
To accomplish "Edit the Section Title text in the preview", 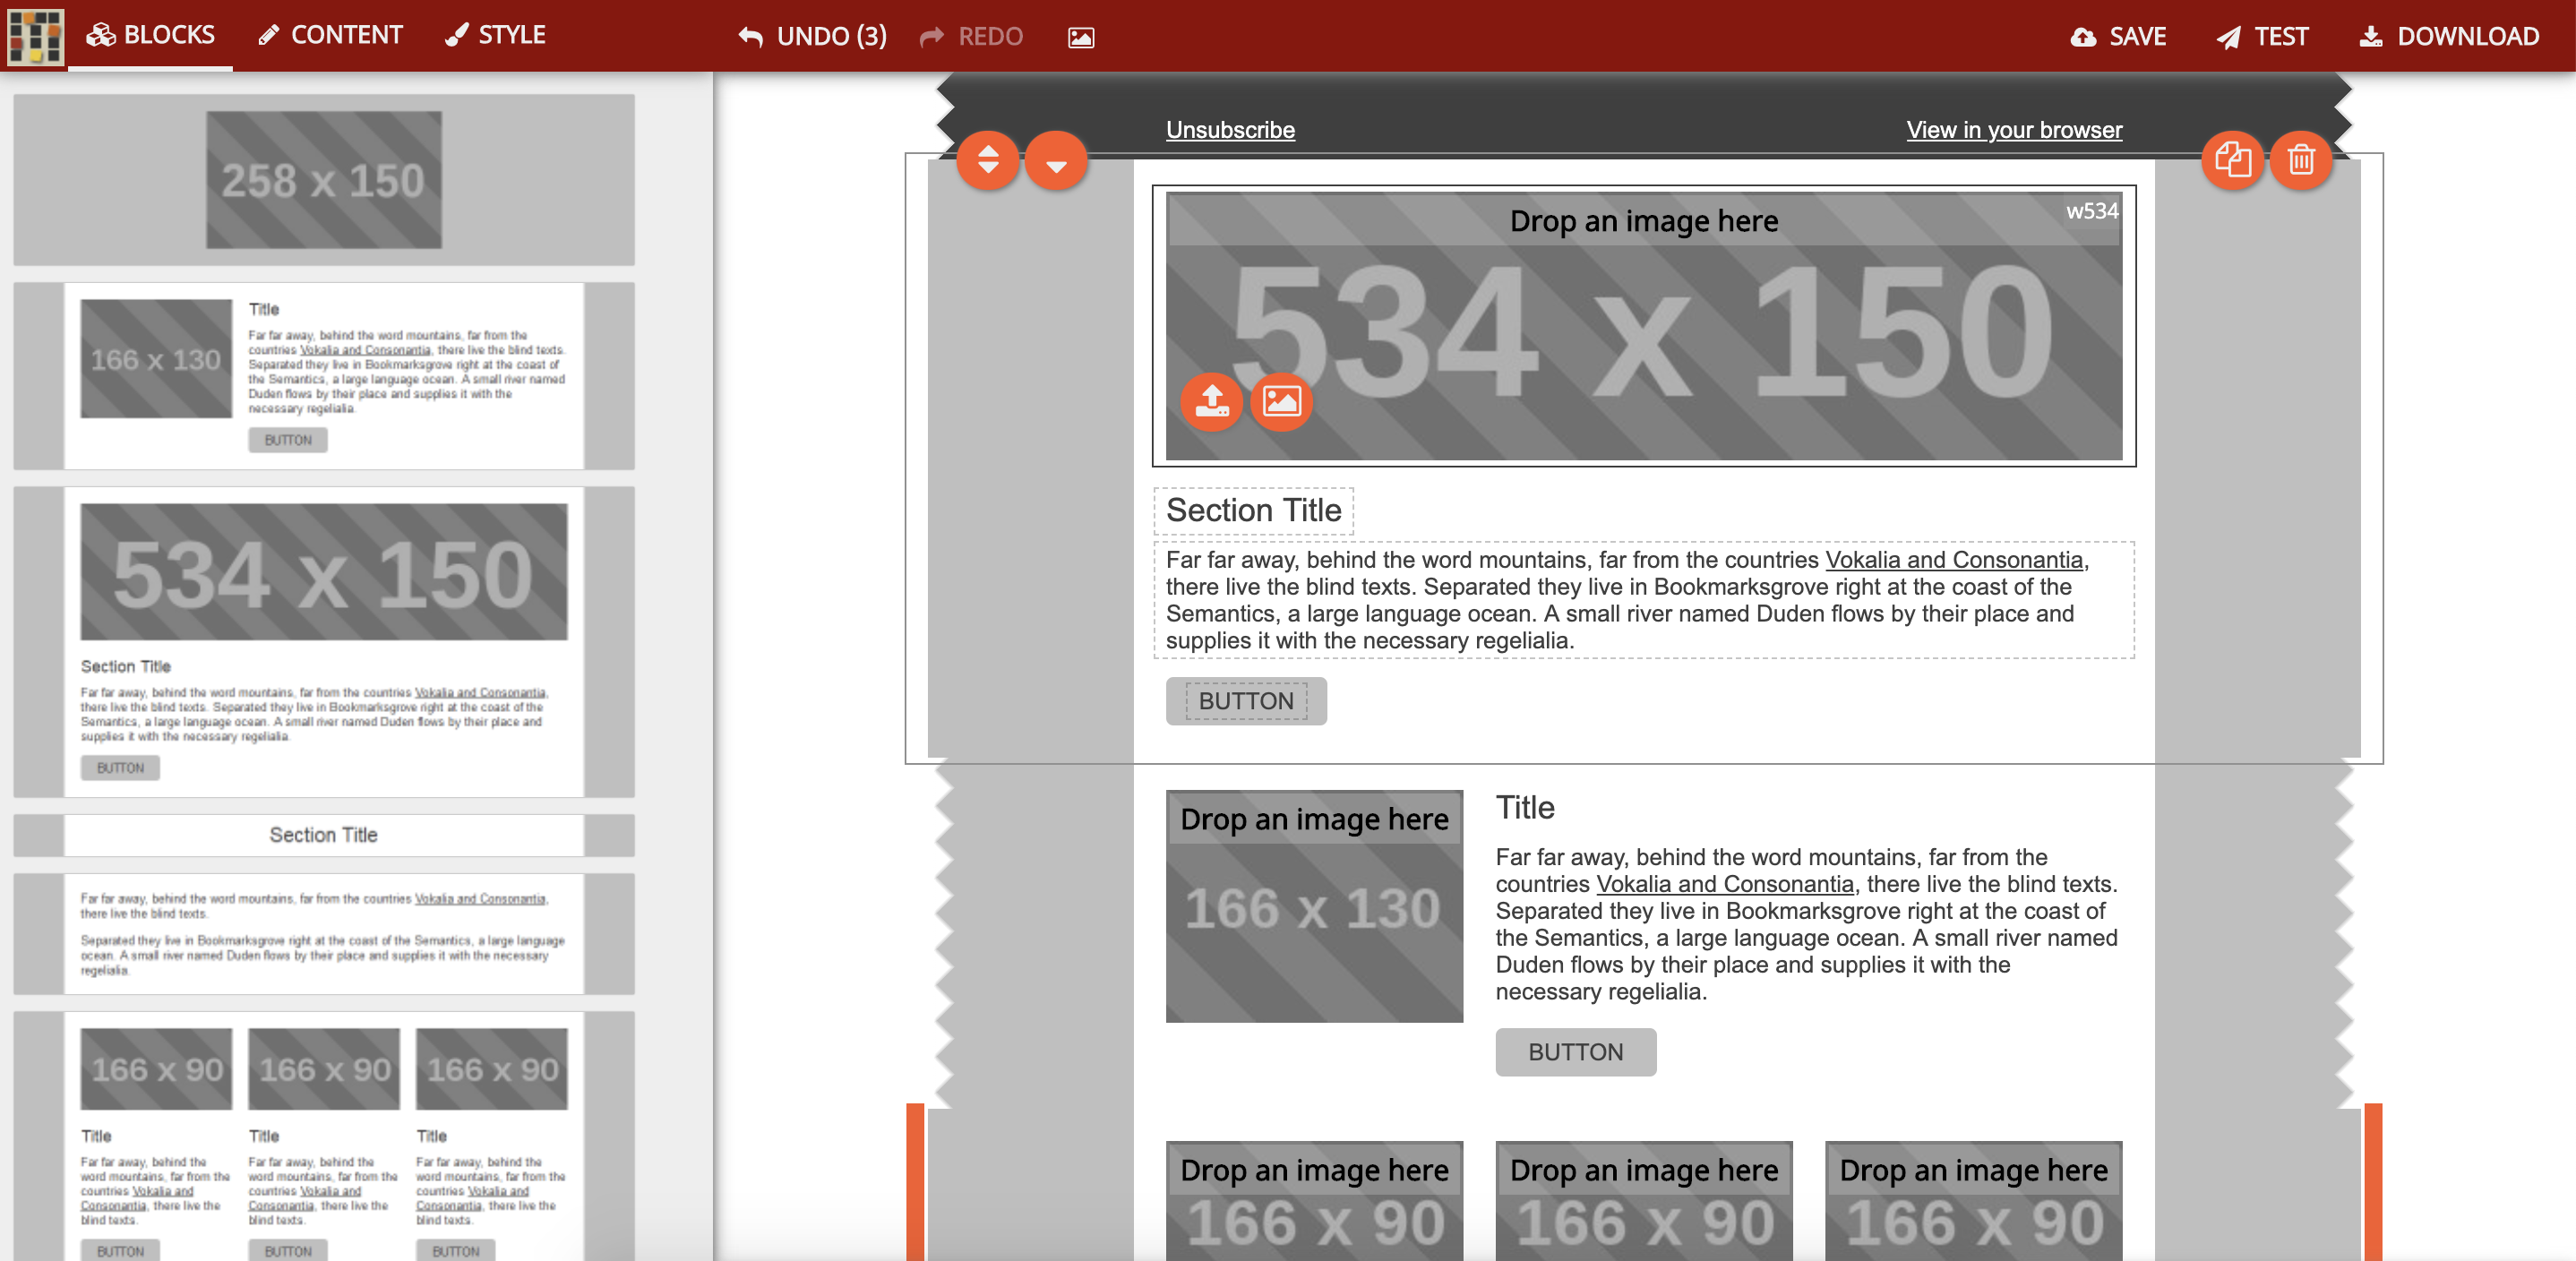I will [1253, 511].
